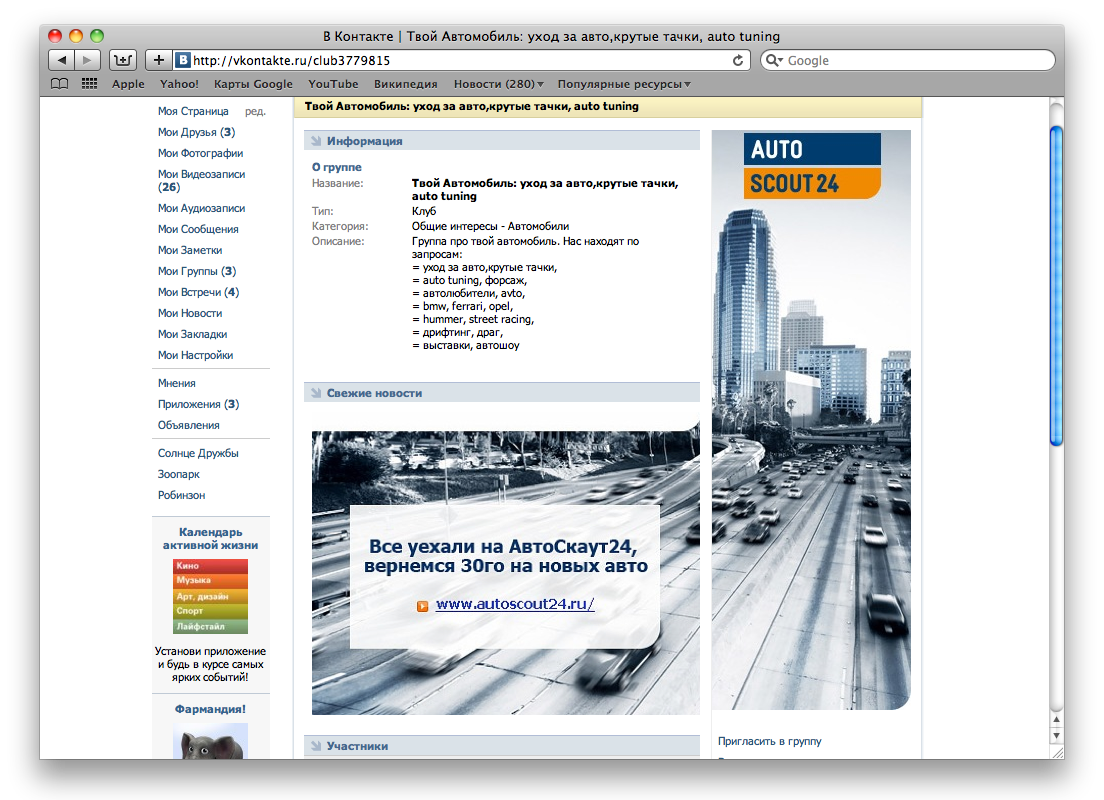Reload the page using refresh icon

[x=738, y=60]
